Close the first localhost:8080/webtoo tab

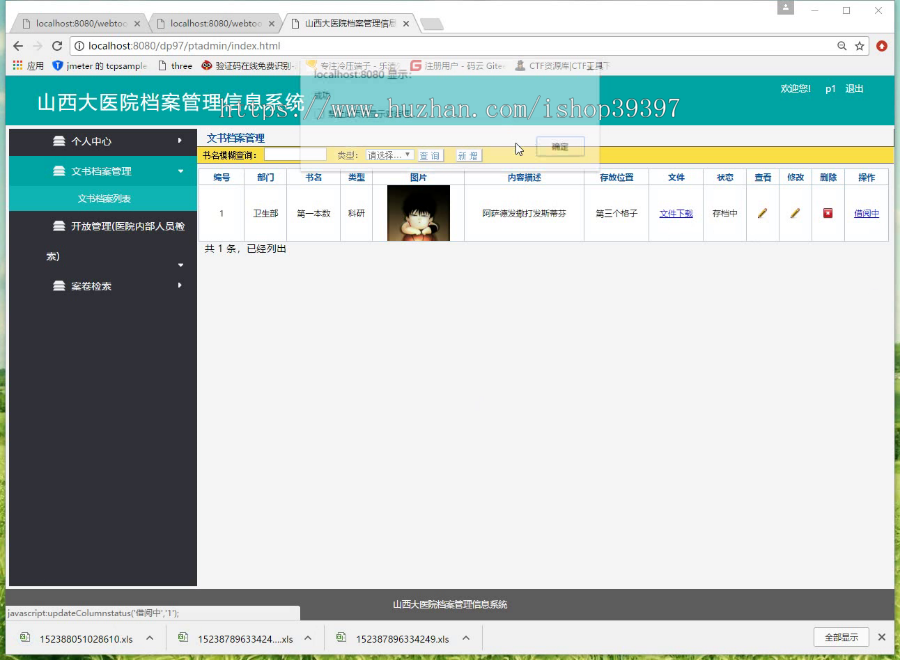coord(137,24)
